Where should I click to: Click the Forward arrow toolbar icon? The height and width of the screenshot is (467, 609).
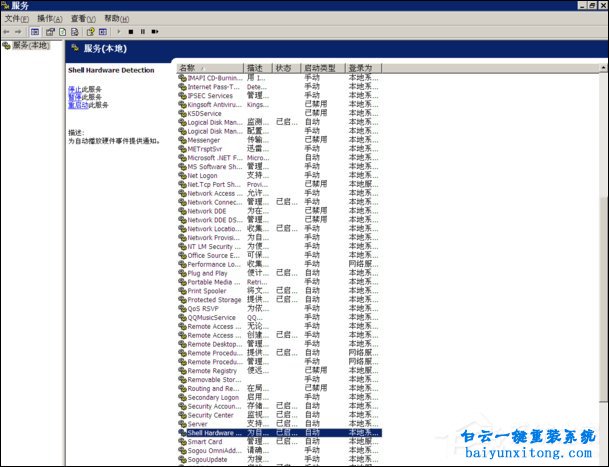click(x=19, y=32)
